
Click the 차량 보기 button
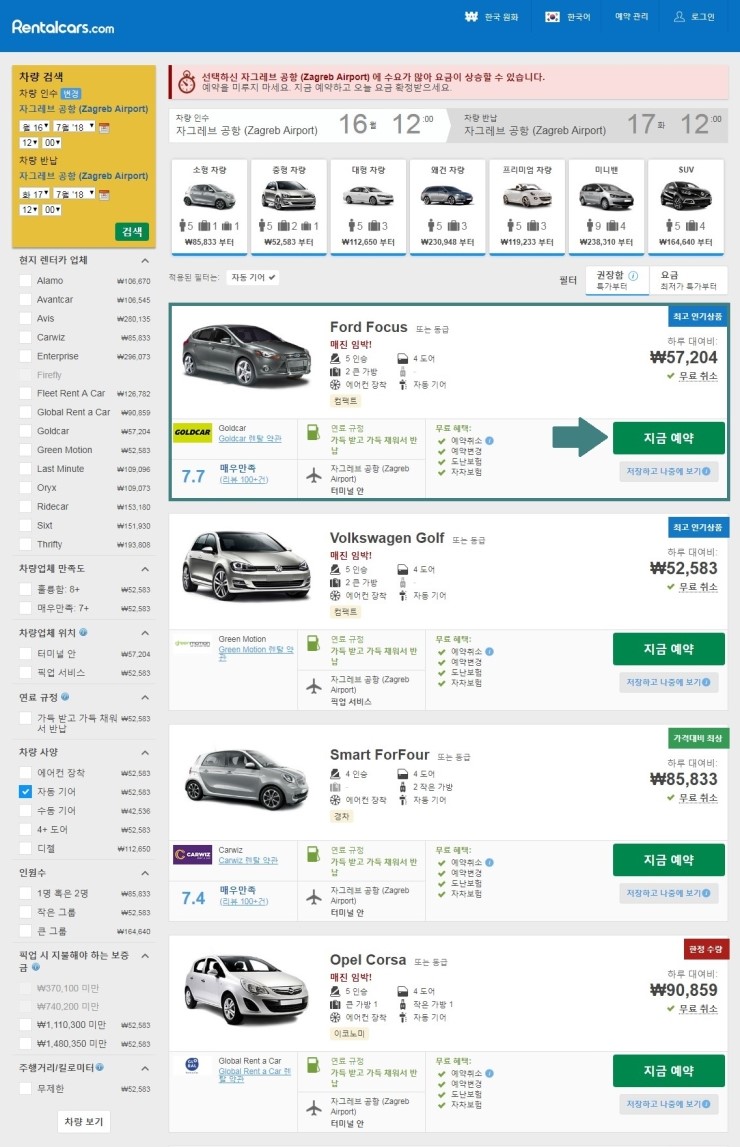[84, 1121]
